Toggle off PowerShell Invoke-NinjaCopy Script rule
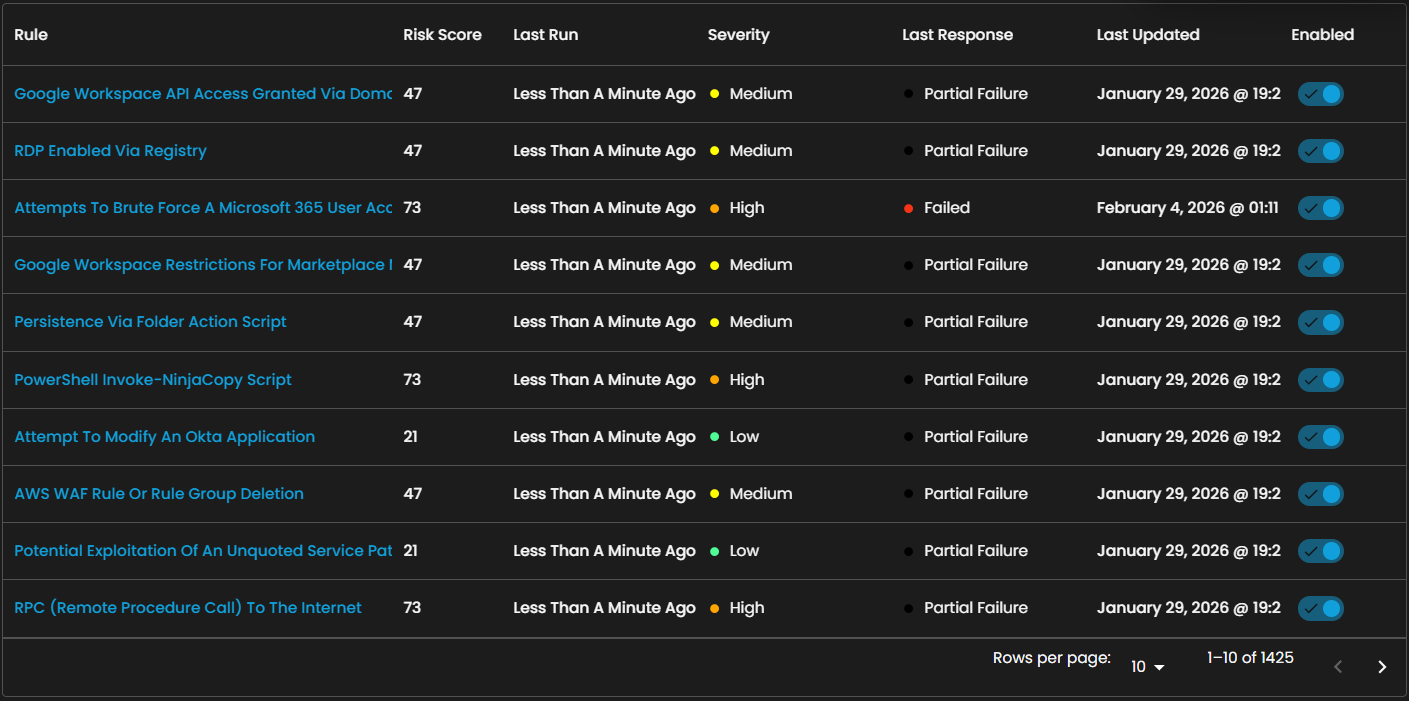The width and height of the screenshot is (1409, 701). (1320, 380)
